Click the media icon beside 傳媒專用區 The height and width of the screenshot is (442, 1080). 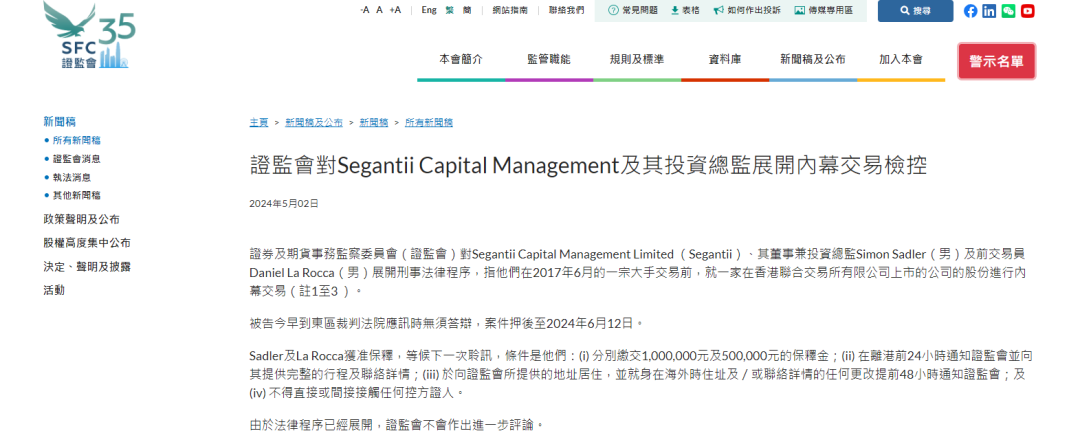pyautogui.click(x=799, y=10)
